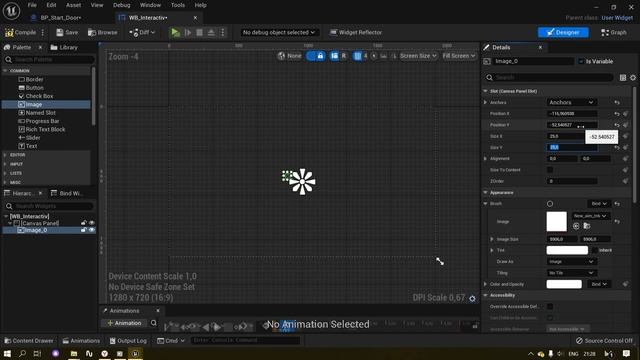This screenshot has width=640, height=360.
Task: Open details property matrix grid icon
Action: (623, 78)
